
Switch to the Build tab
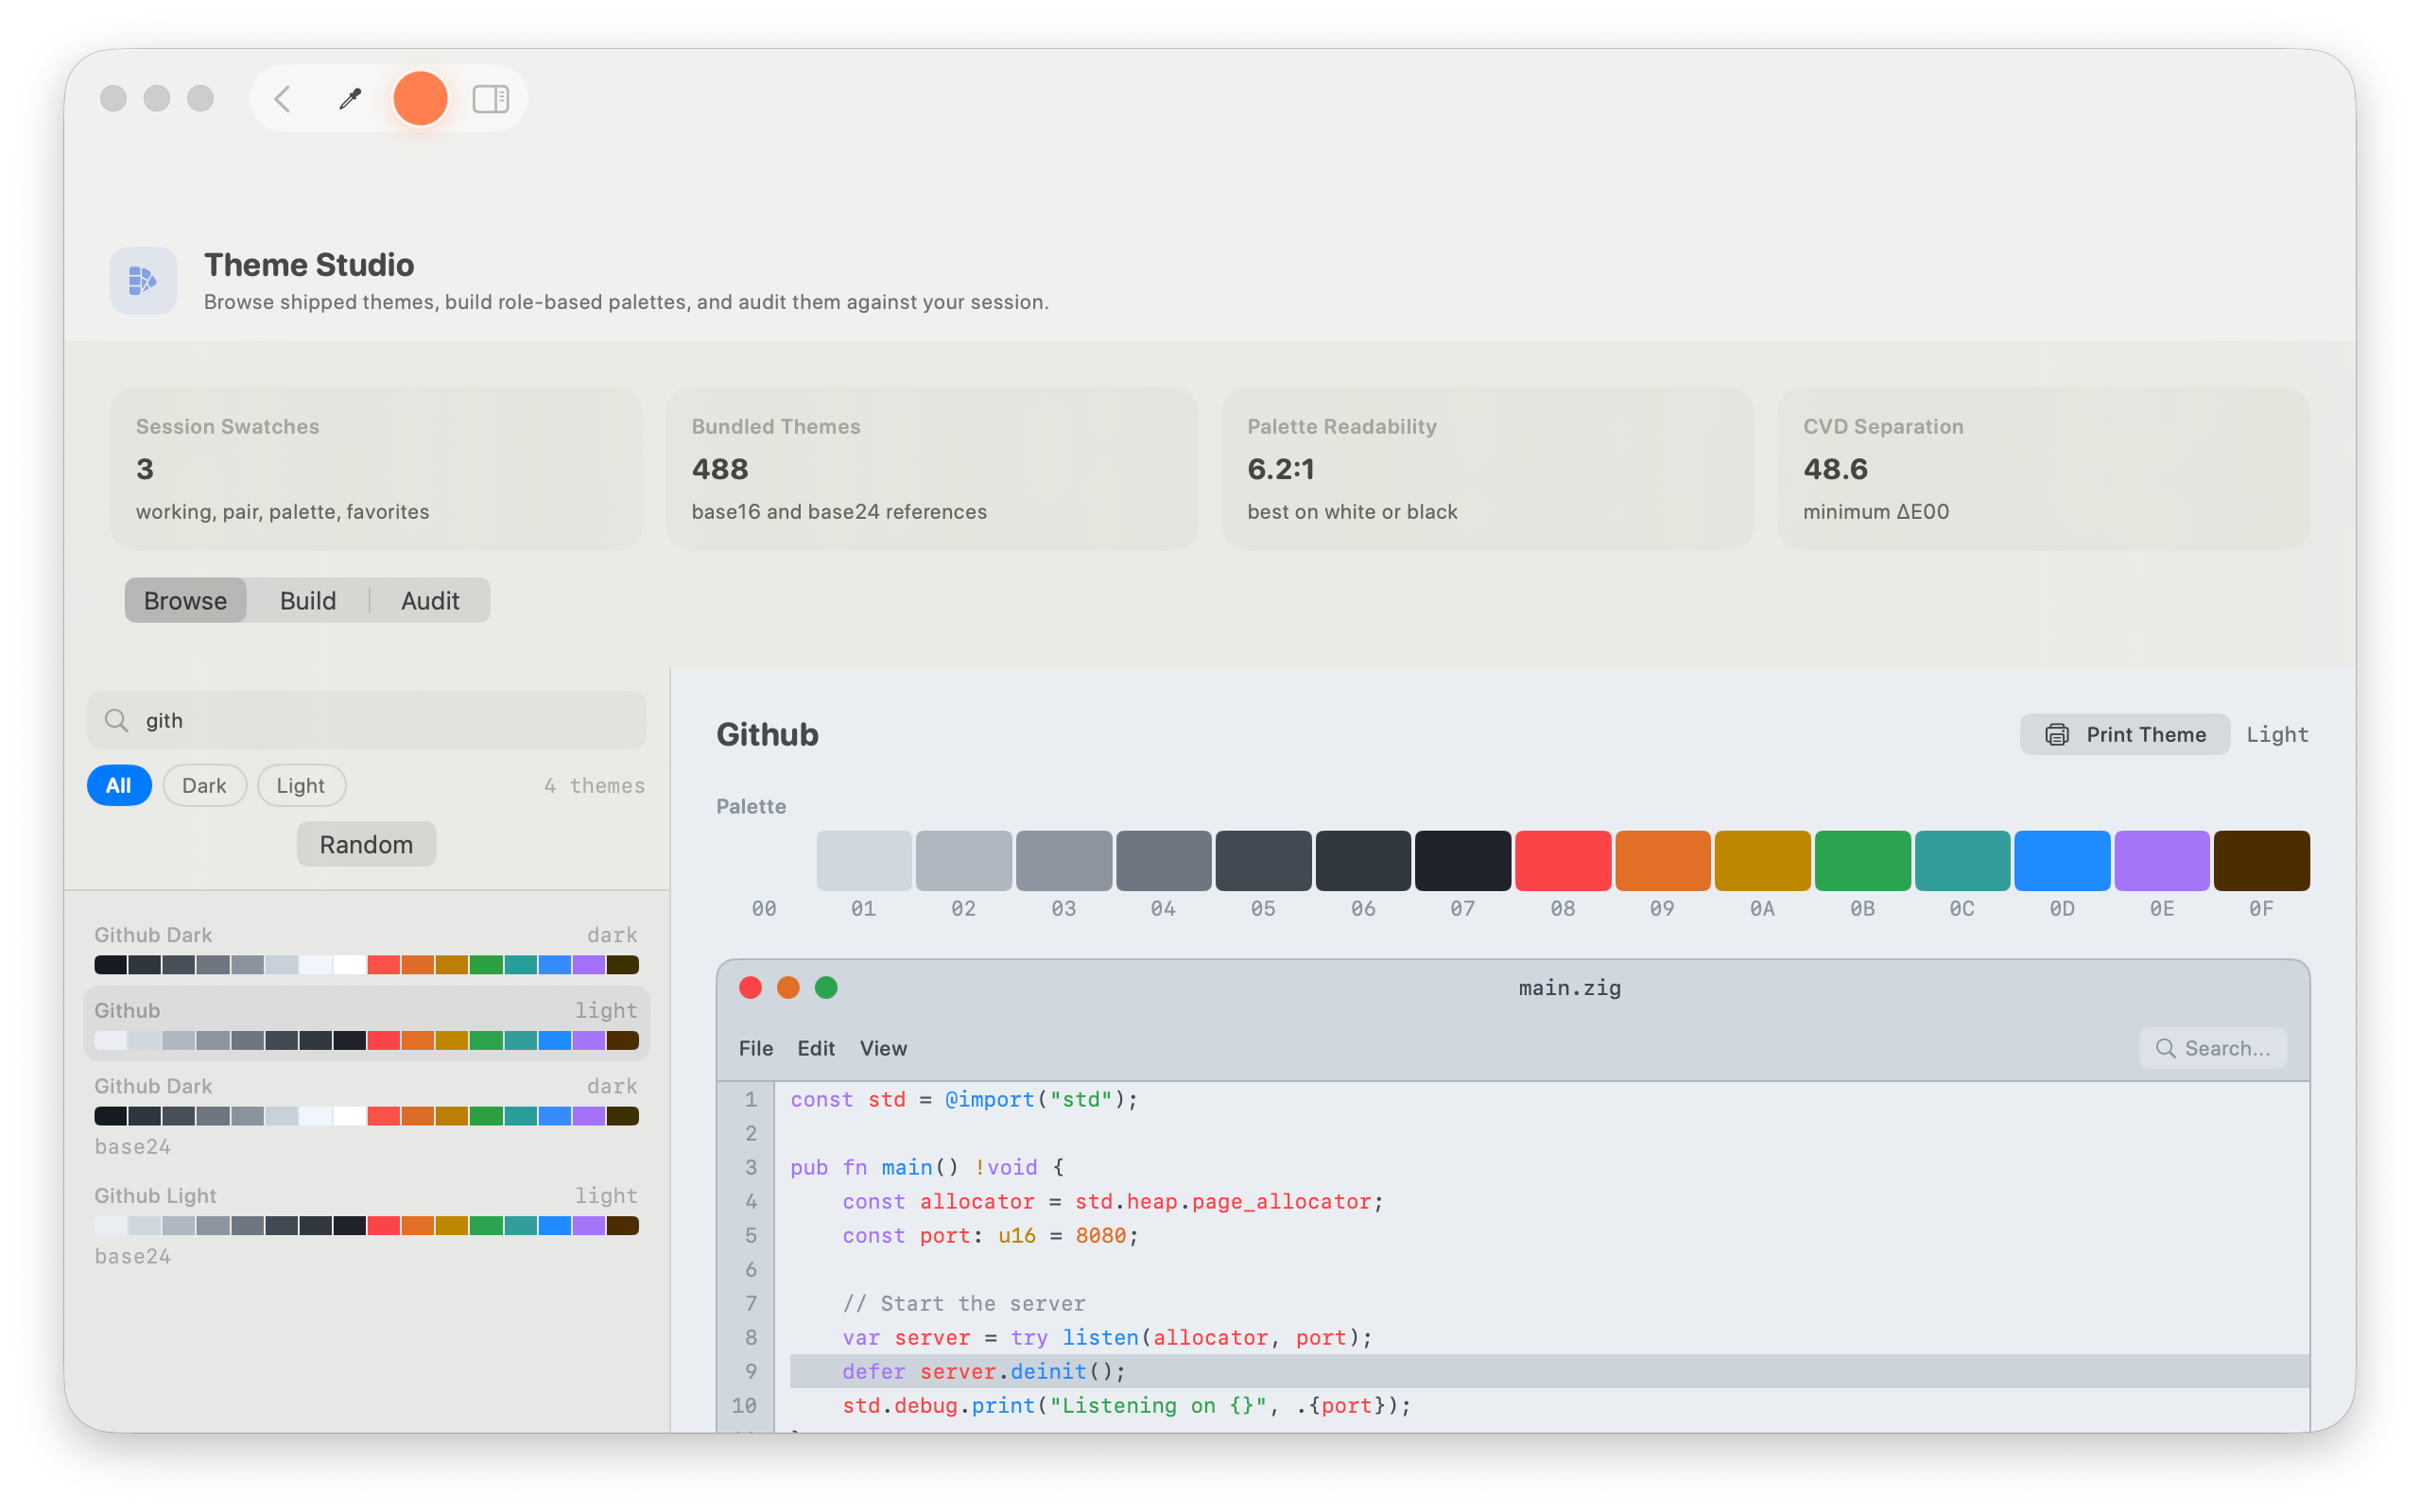tap(308, 600)
